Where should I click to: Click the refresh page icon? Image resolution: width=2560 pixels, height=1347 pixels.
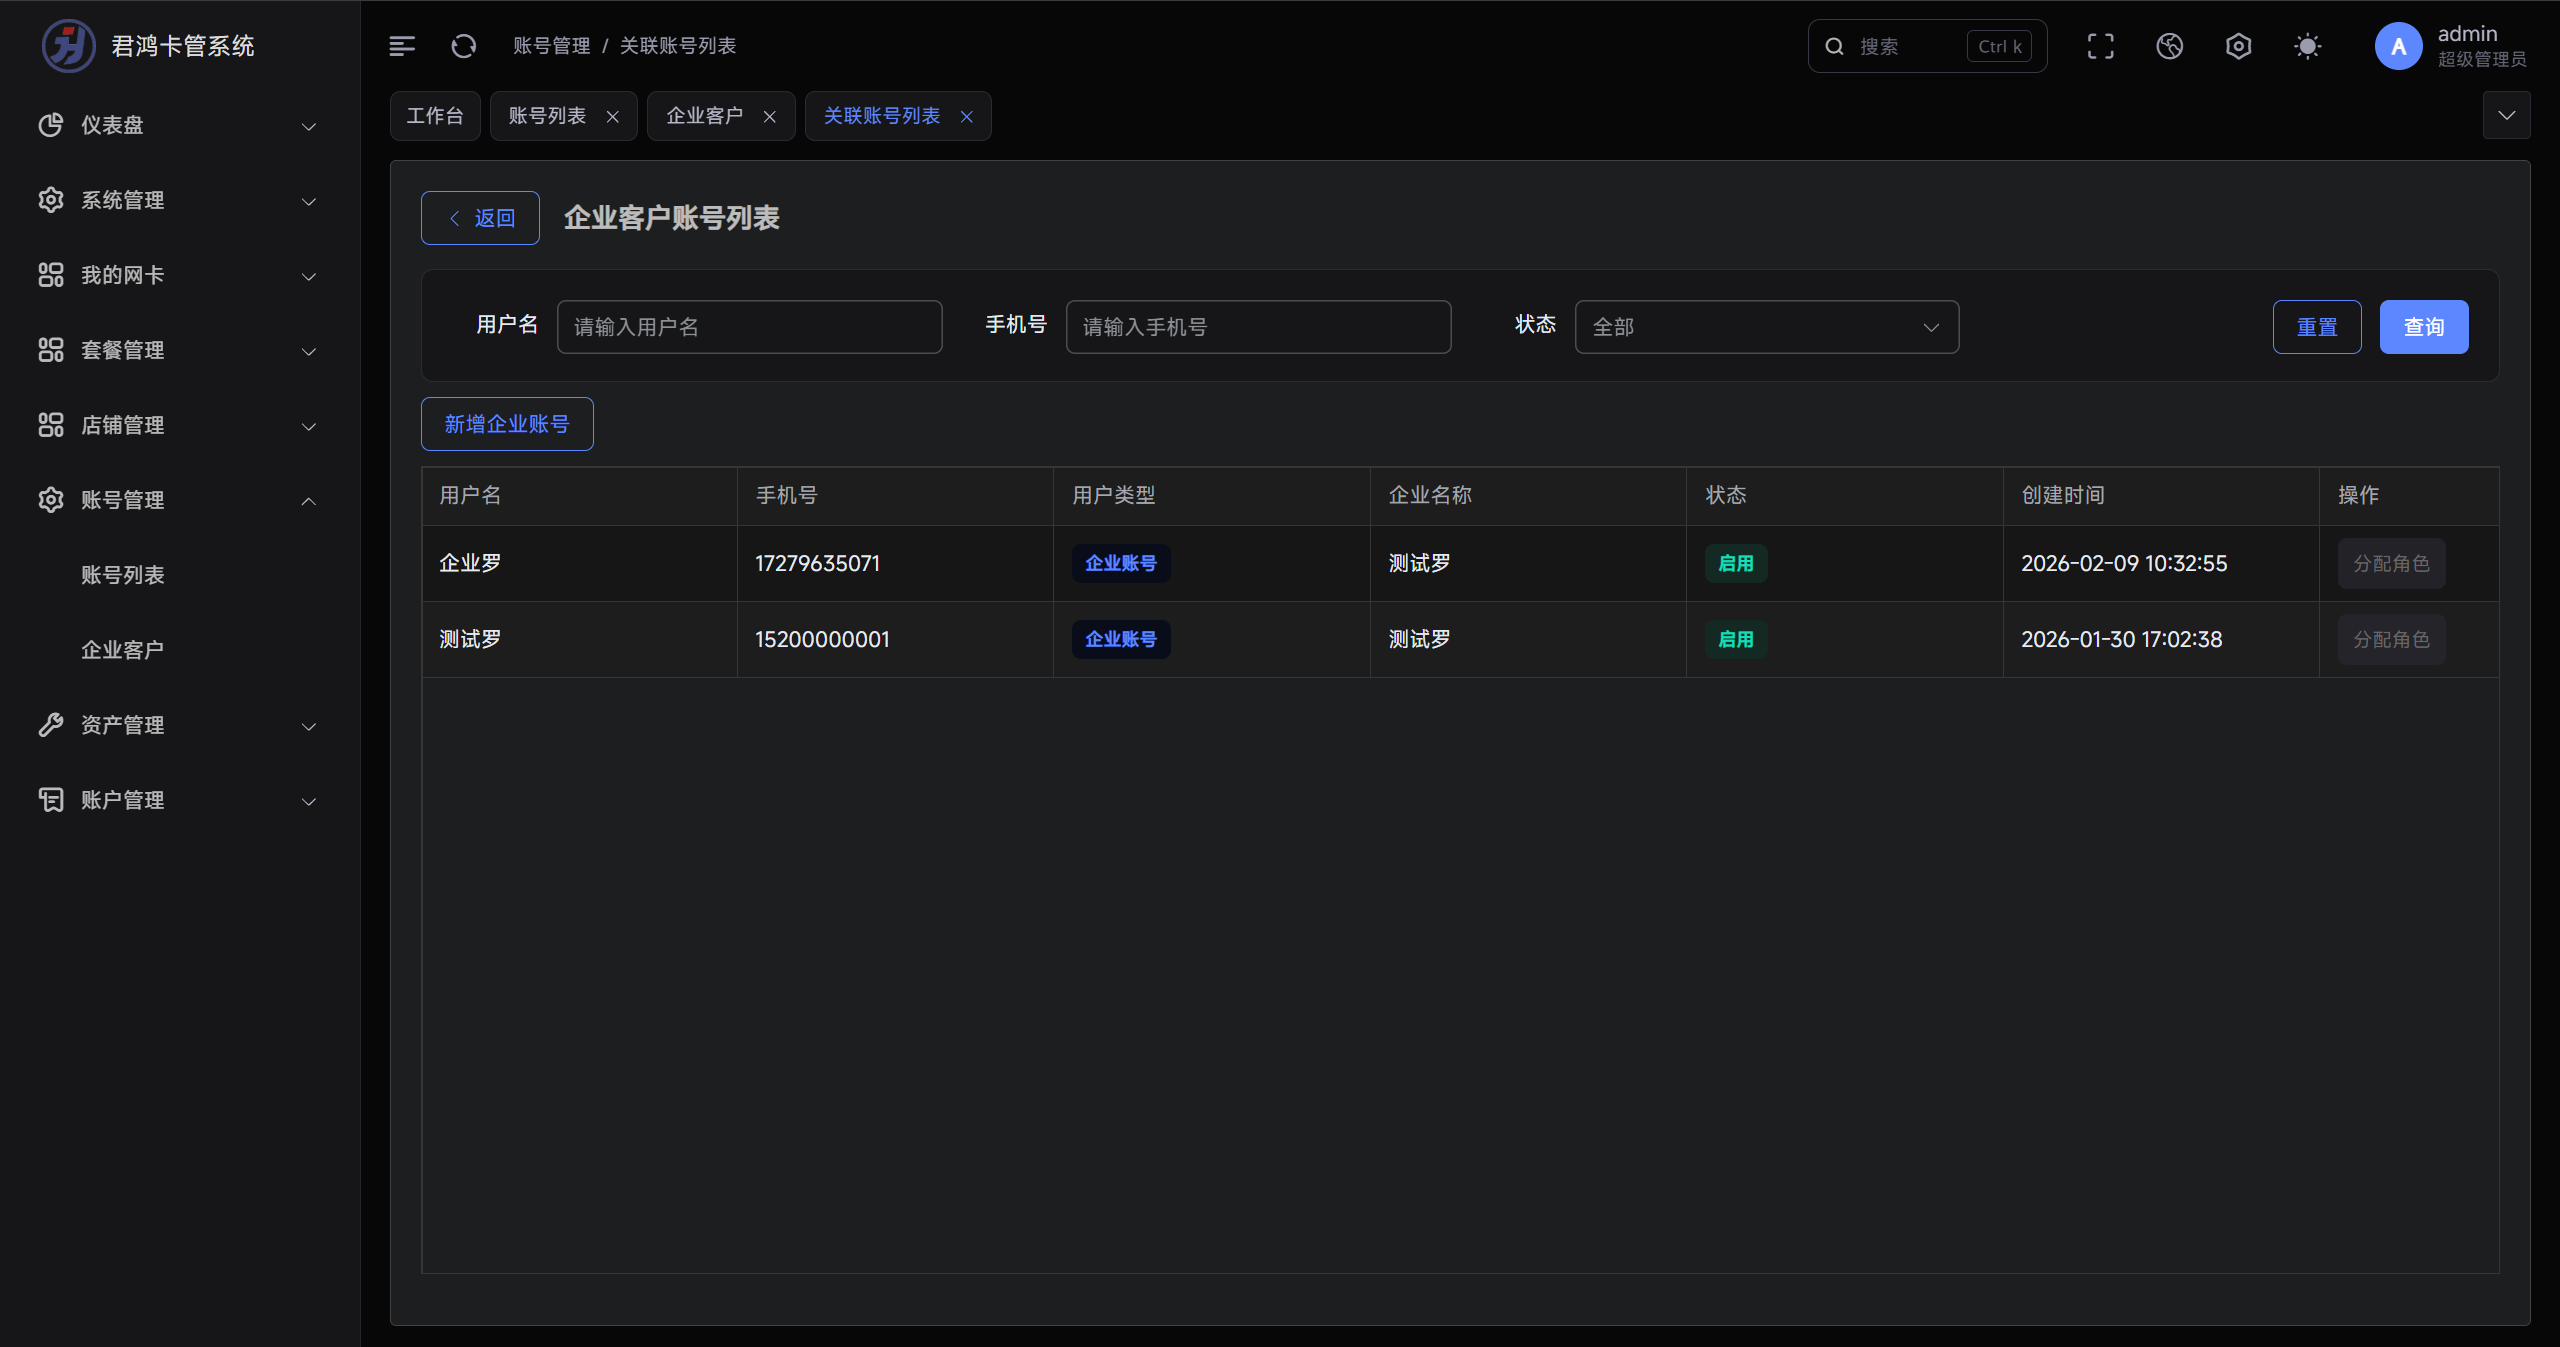pos(464,46)
